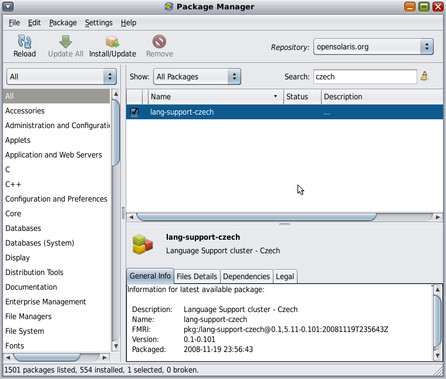The image size is (446, 379).
Task: Open the Edit menu
Action: (34, 23)
